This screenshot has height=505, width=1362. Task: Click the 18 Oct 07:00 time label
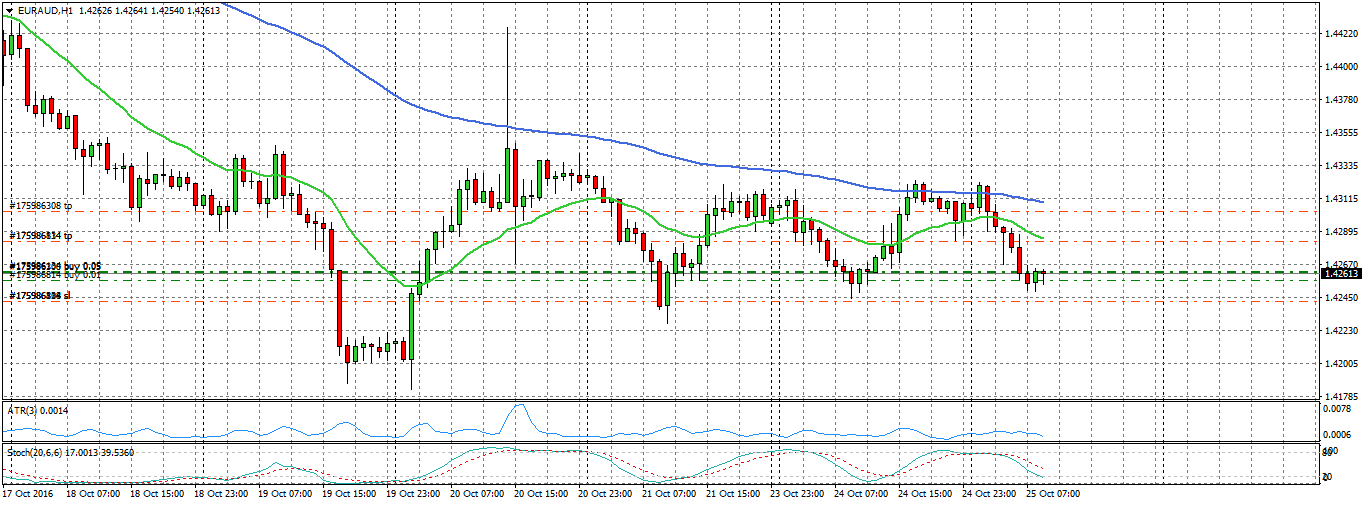click(x=93, y=494)
